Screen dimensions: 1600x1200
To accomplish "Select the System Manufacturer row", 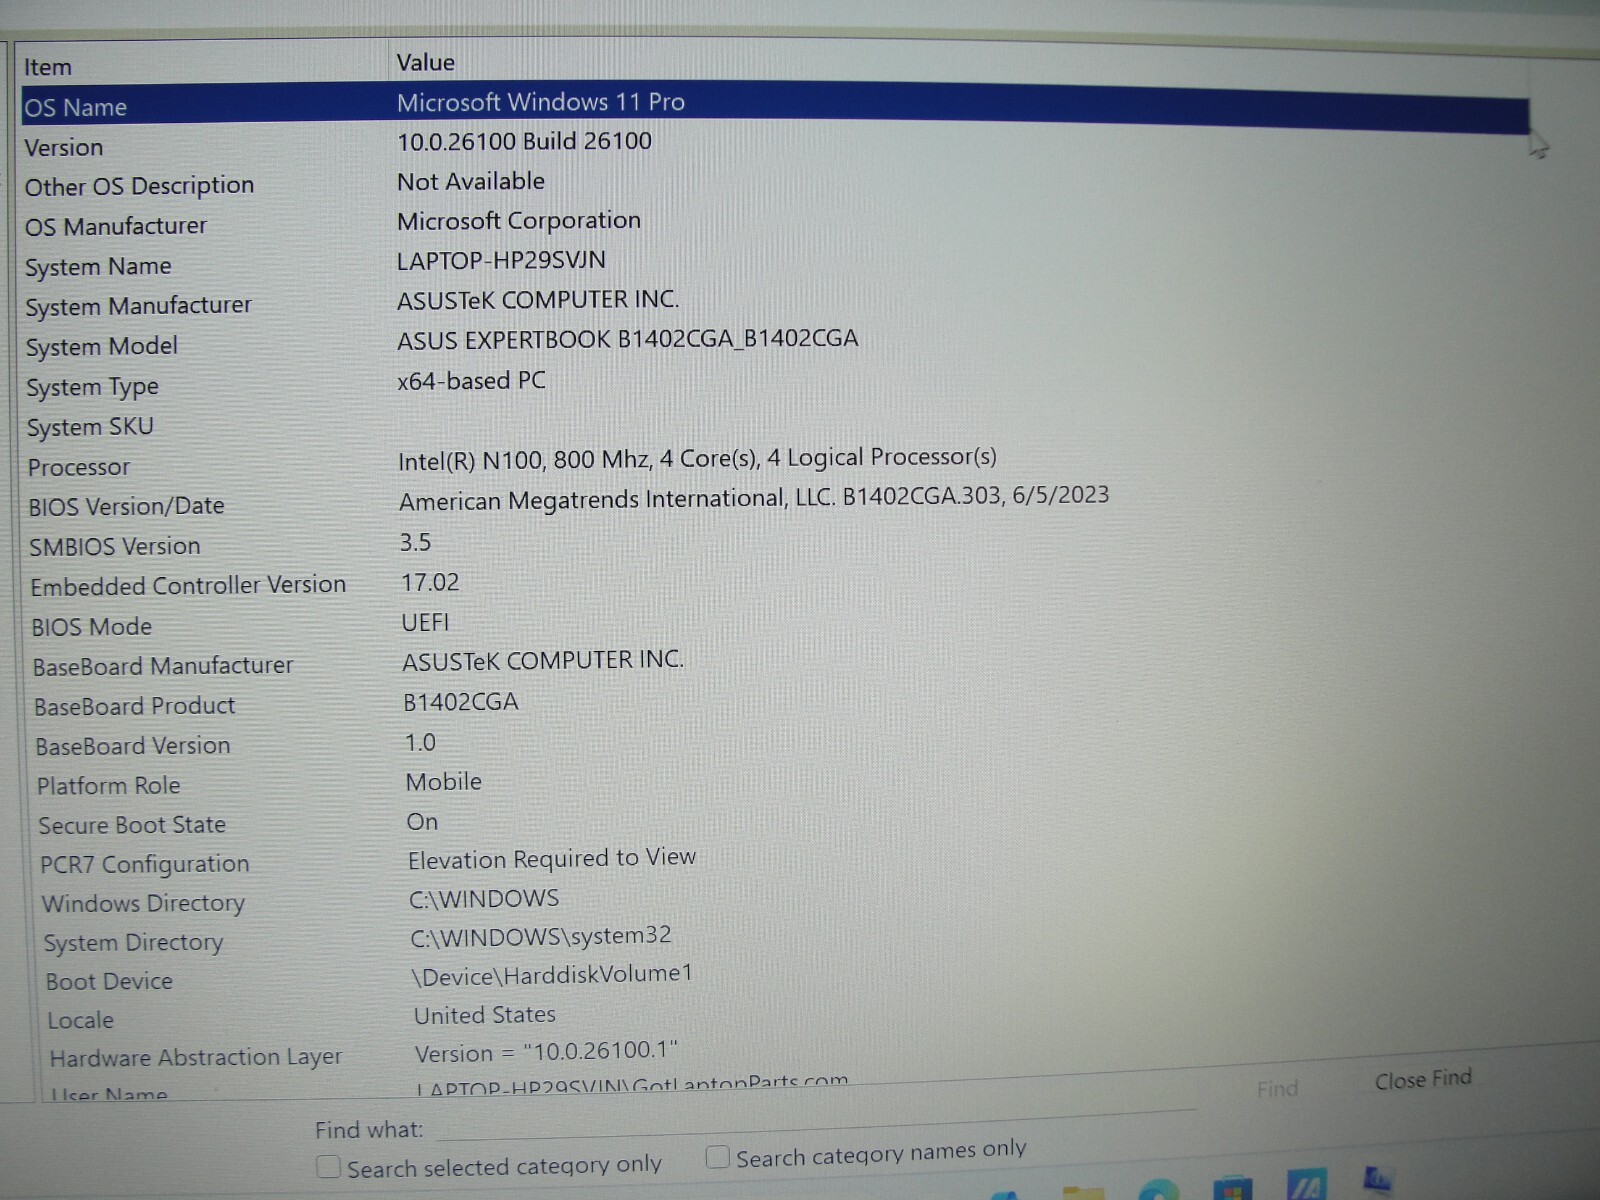I will coord(775,304).
